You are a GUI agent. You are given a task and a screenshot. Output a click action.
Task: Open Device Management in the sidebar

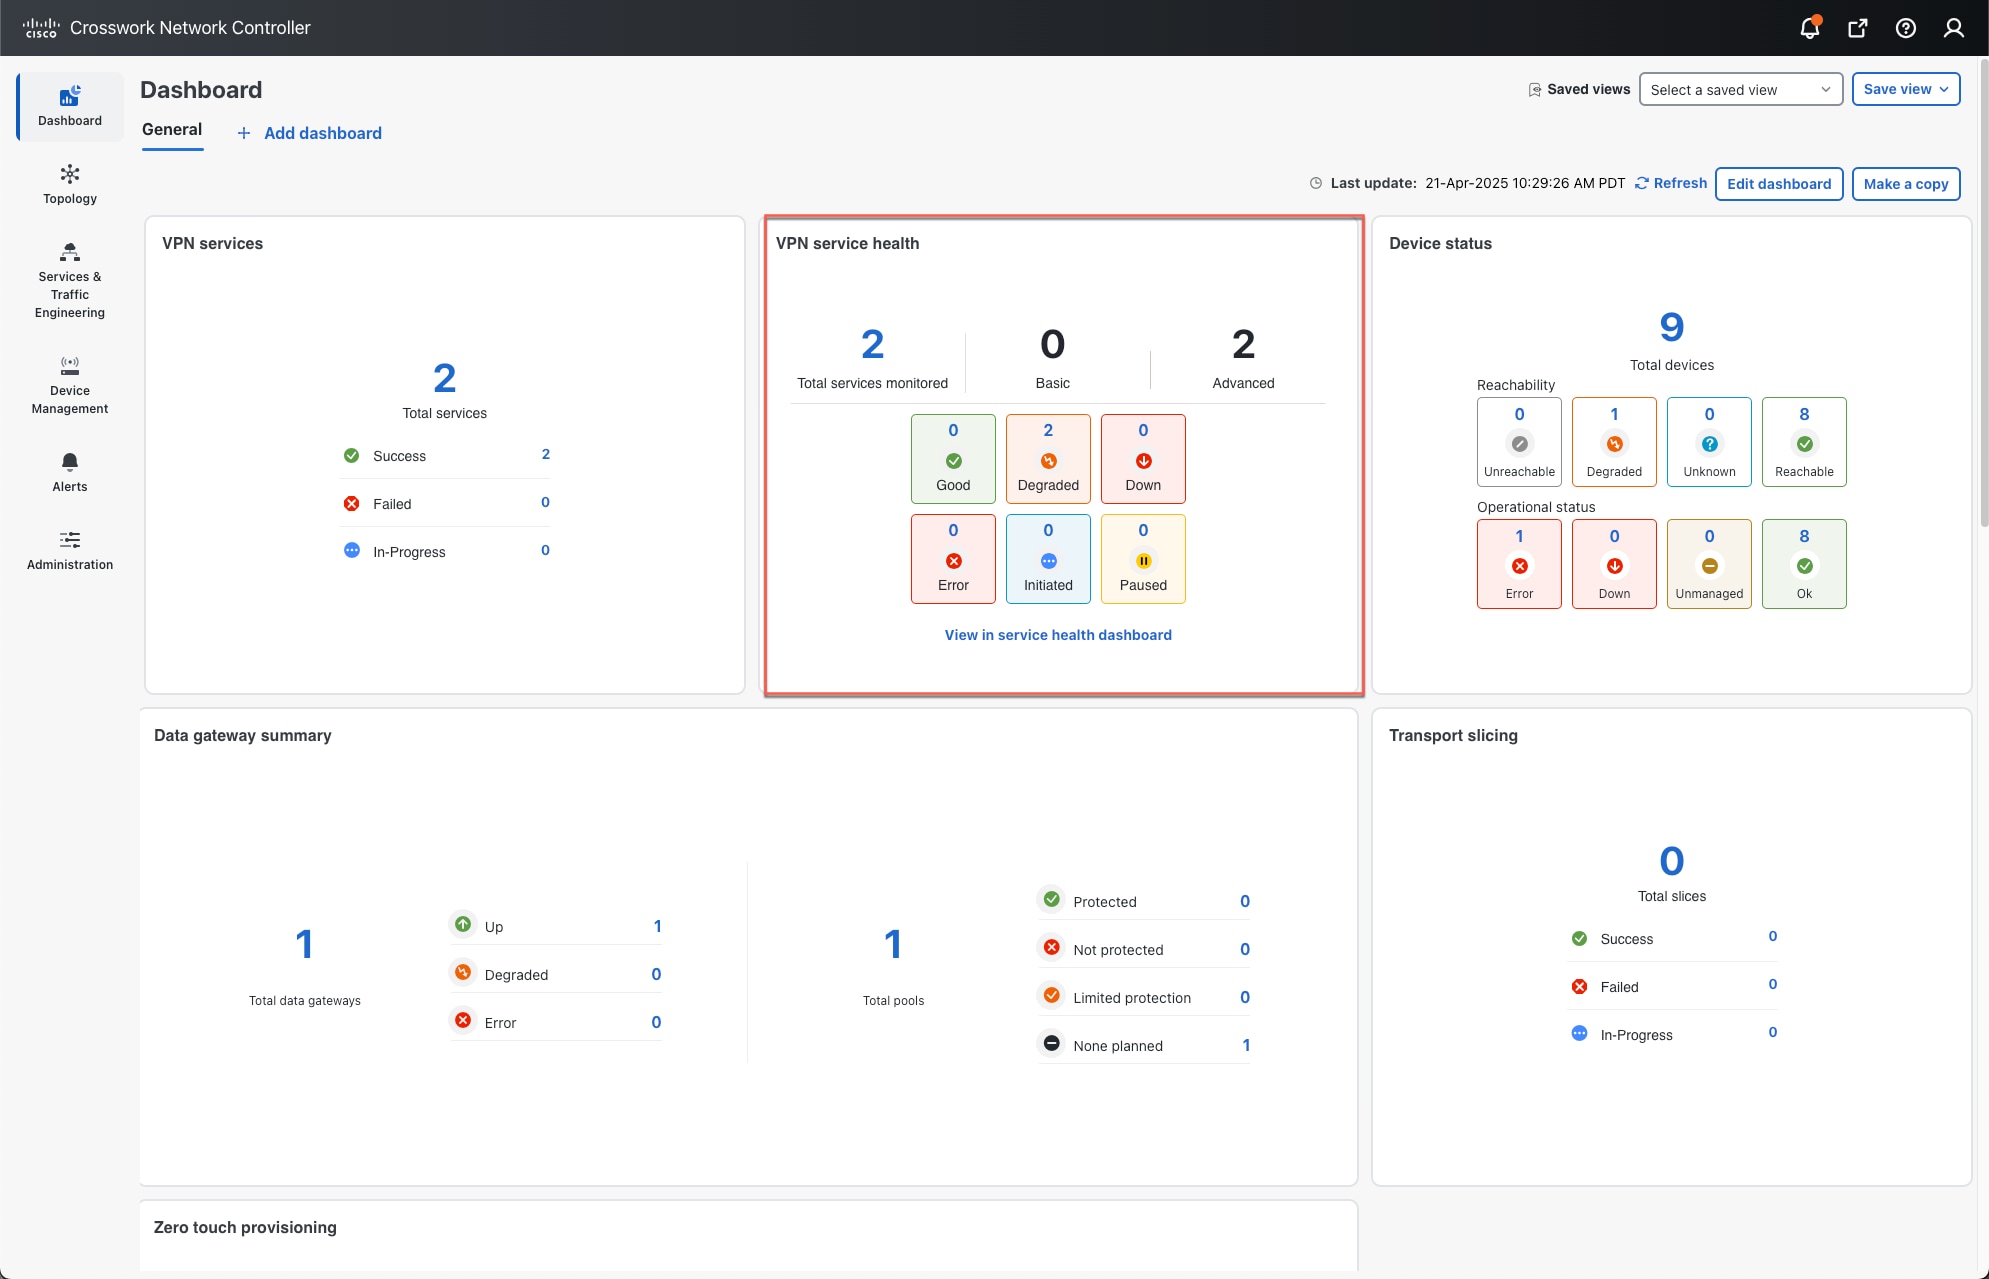(70, 385)
